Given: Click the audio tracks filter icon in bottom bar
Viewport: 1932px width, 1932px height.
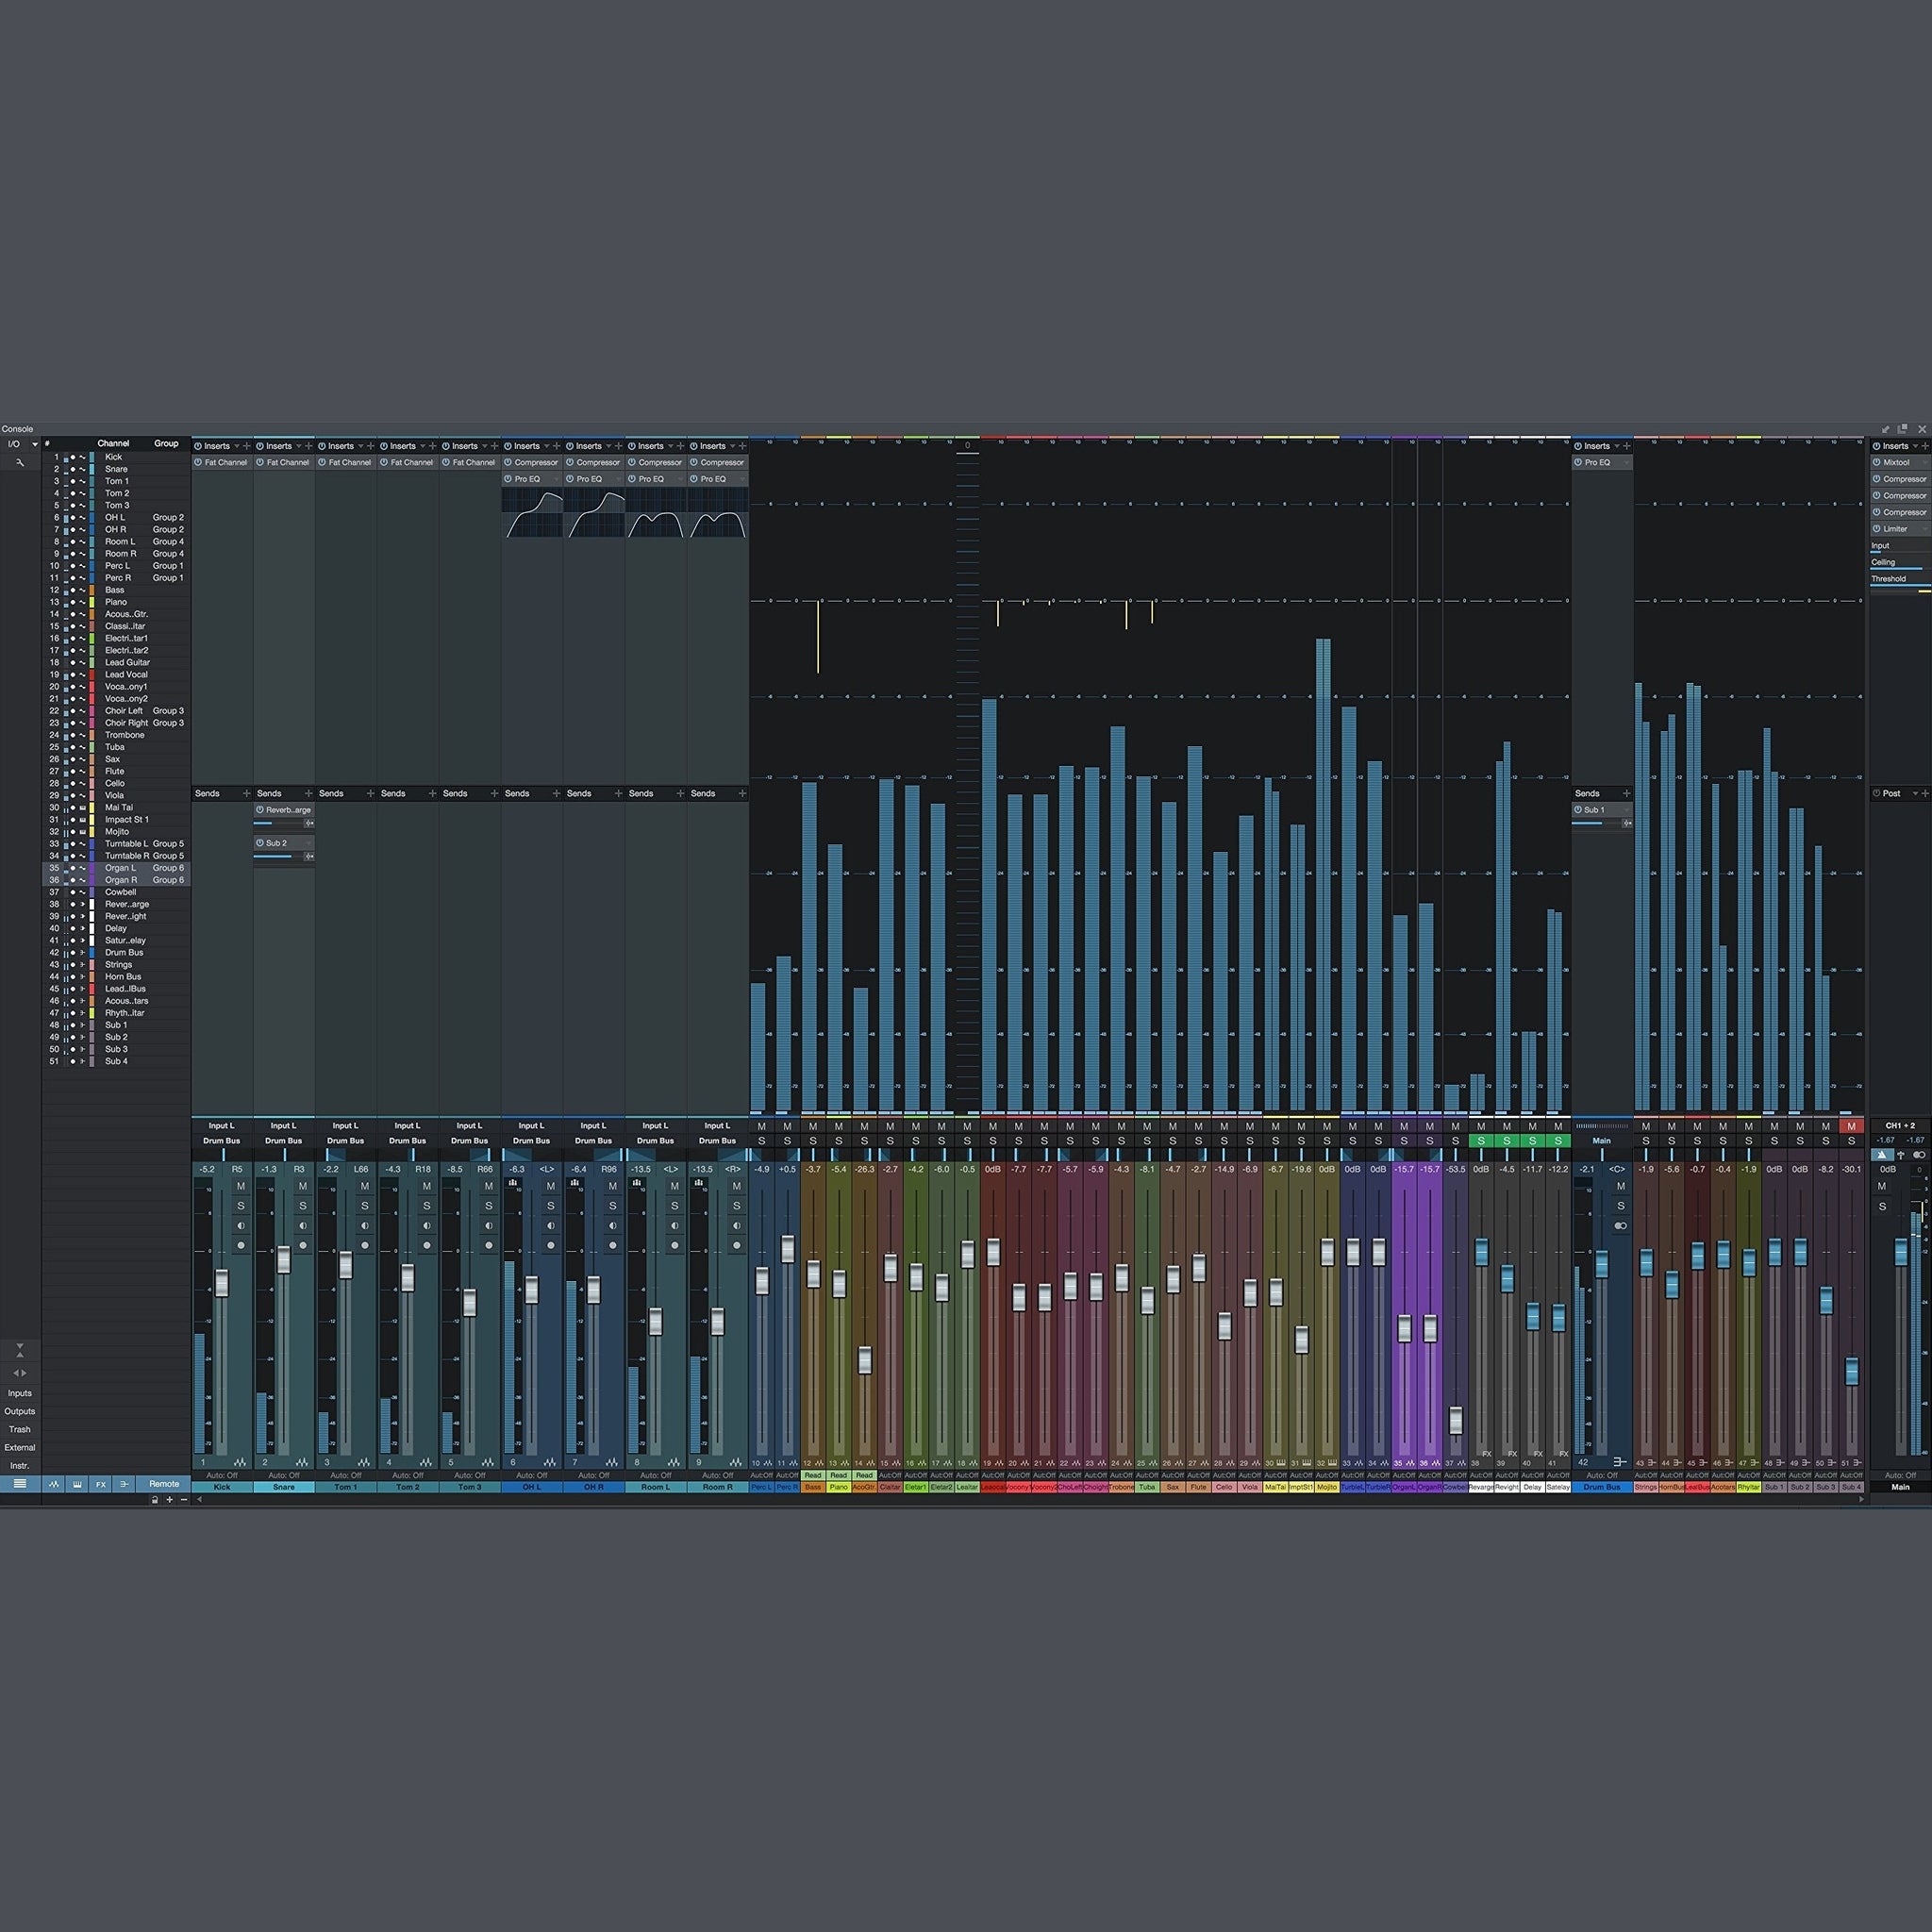Looking at the screenshot, I should [x=54, y=1484].
